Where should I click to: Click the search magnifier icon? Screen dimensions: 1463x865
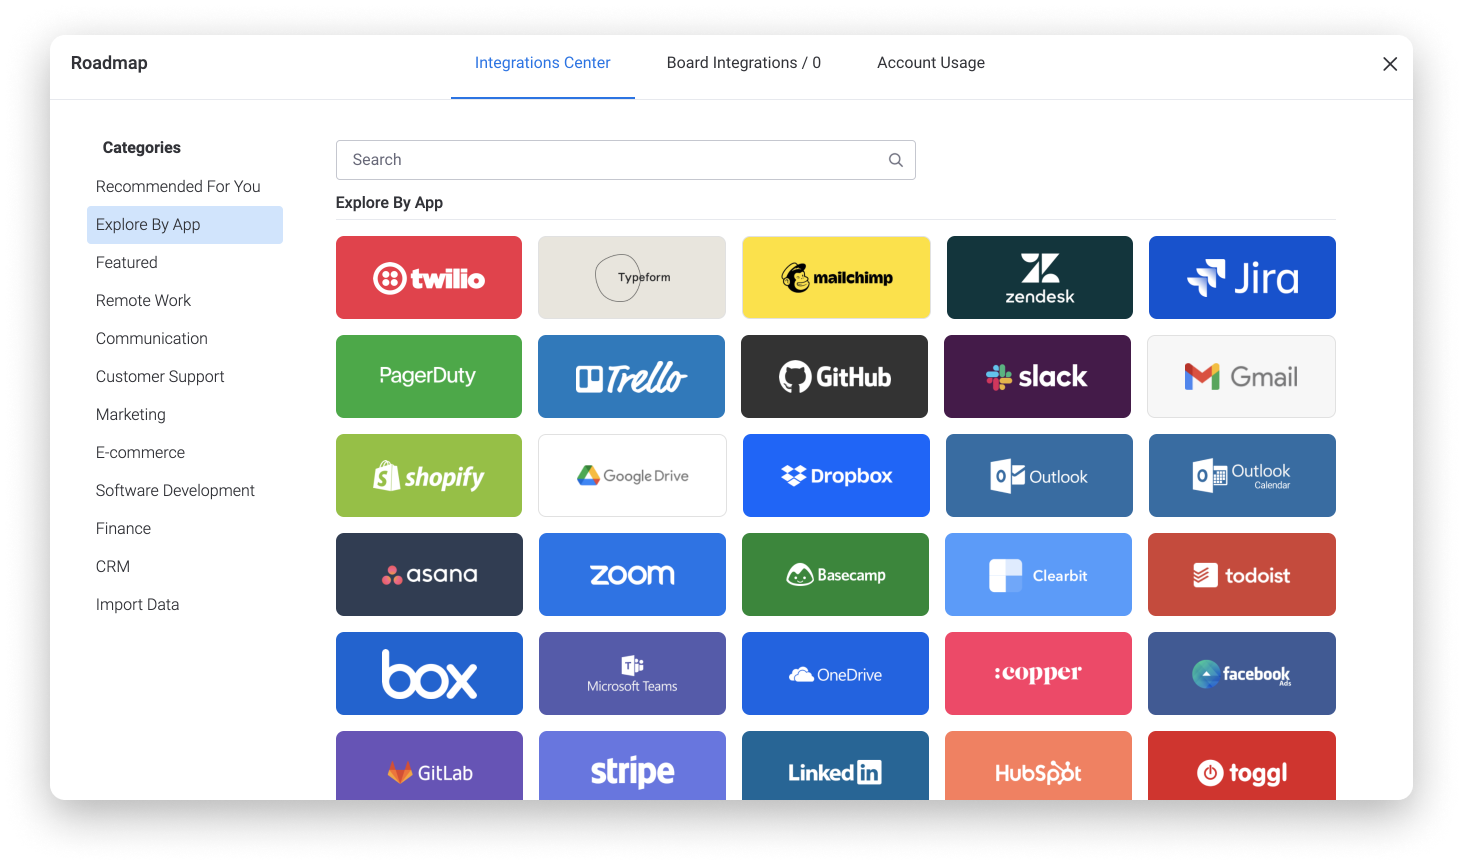[x=896, y=160]
